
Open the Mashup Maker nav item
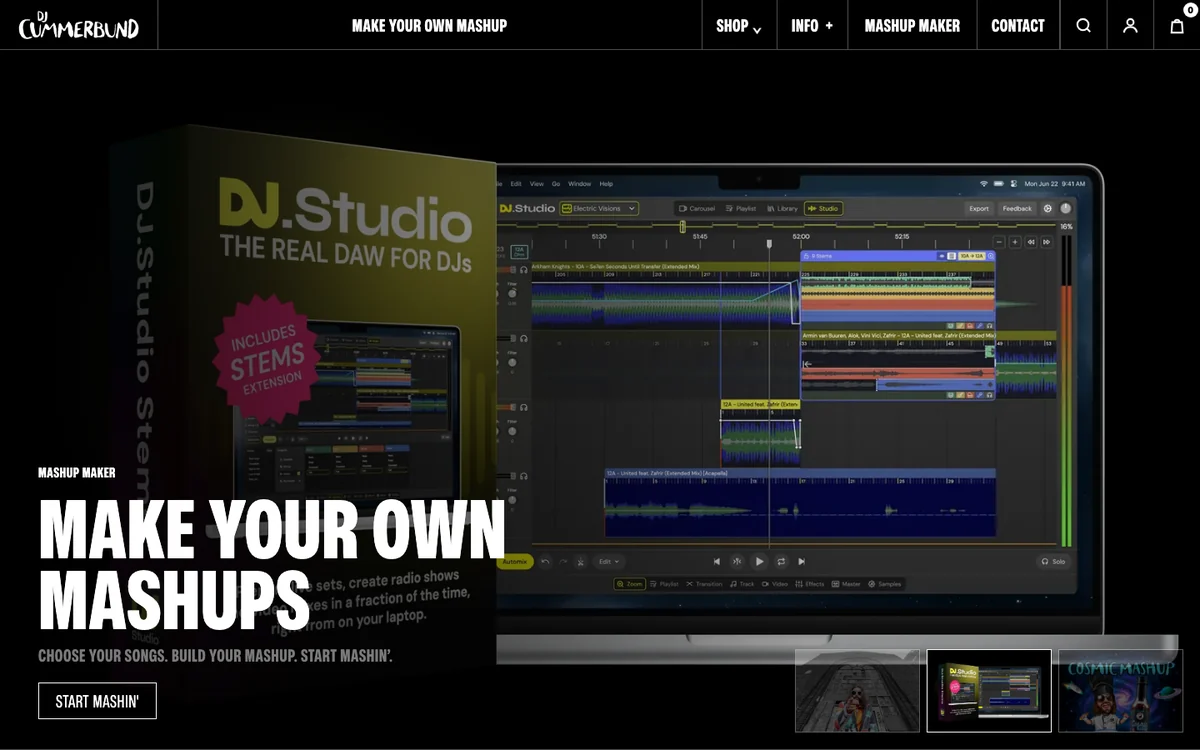[912, 26]
